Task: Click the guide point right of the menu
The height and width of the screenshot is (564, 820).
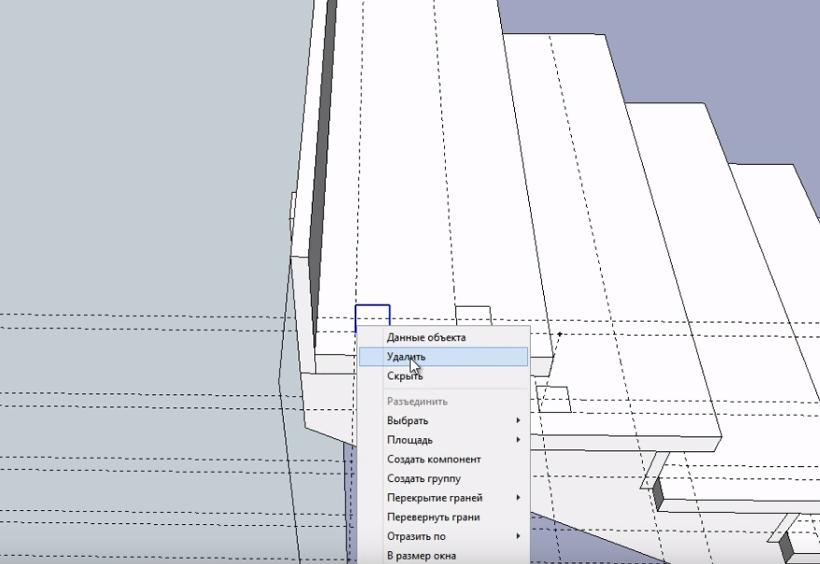Action: 560,334
